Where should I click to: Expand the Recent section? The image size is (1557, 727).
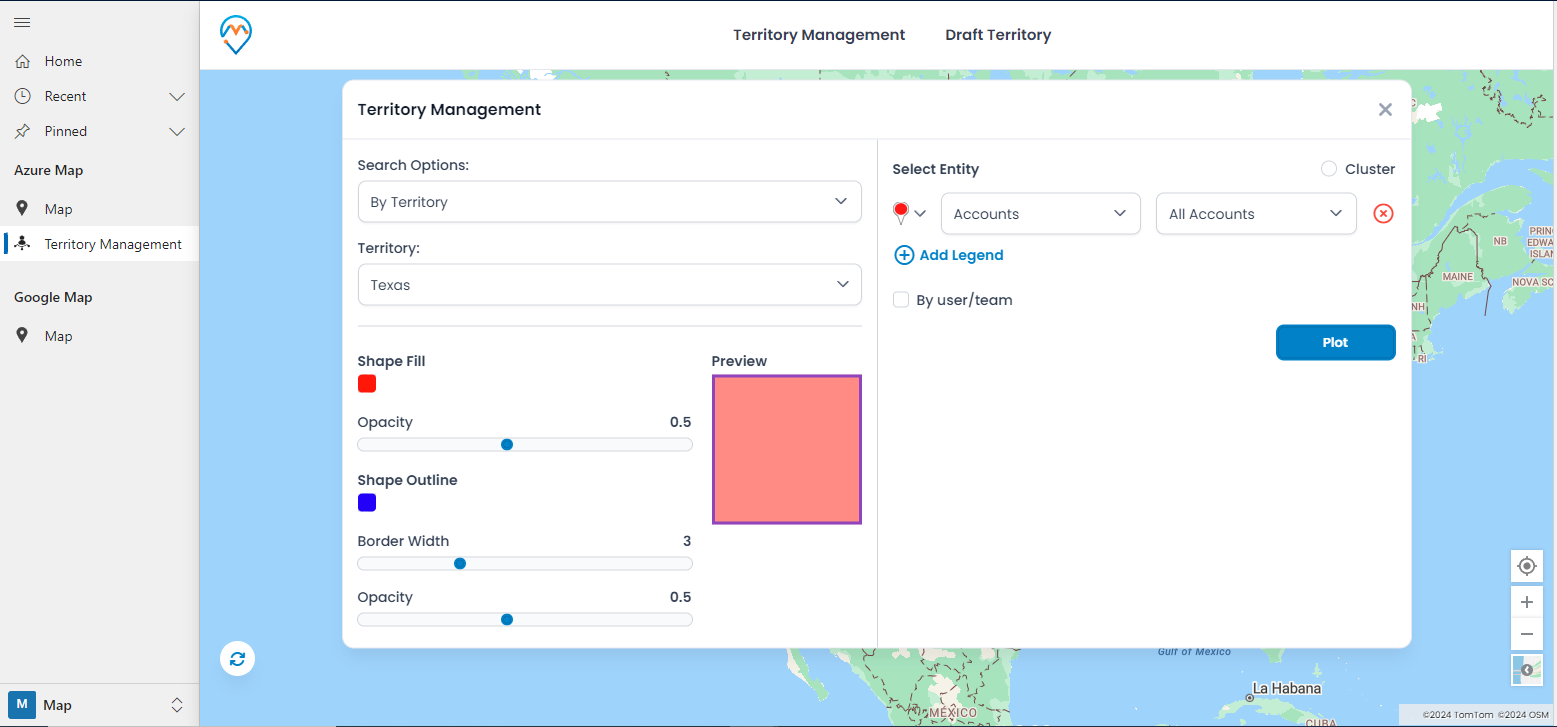click(x=177, y=97)
